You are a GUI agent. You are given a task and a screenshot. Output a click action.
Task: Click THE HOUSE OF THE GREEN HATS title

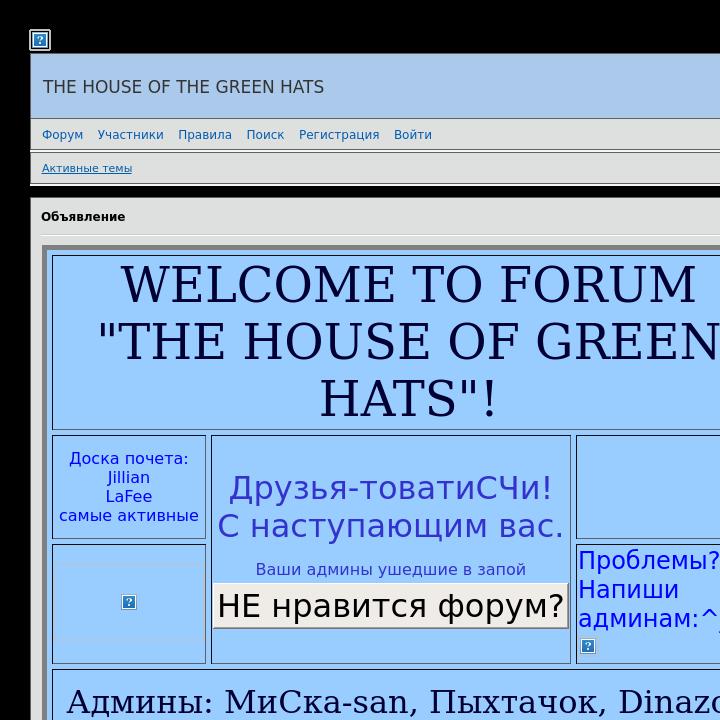183,87
